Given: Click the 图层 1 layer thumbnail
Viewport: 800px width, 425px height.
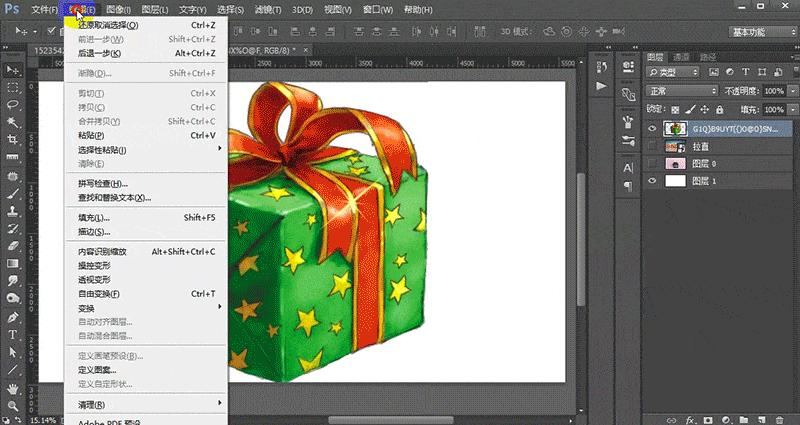Looking at the screenshot, I should 675,181.
